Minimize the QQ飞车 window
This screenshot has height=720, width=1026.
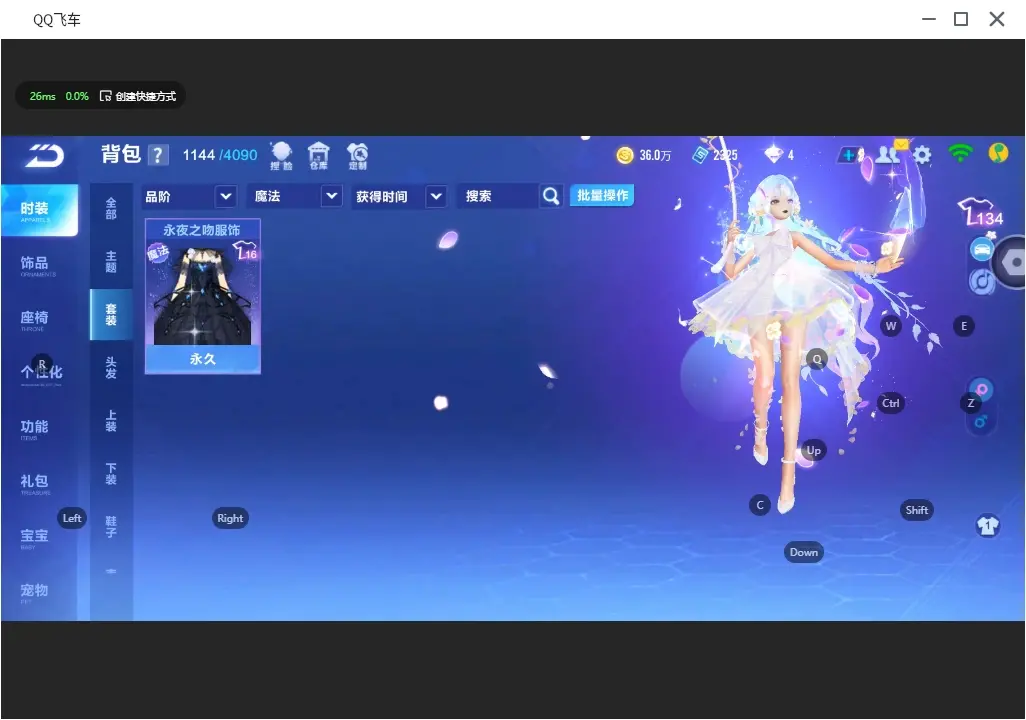[x=929, y=19]
